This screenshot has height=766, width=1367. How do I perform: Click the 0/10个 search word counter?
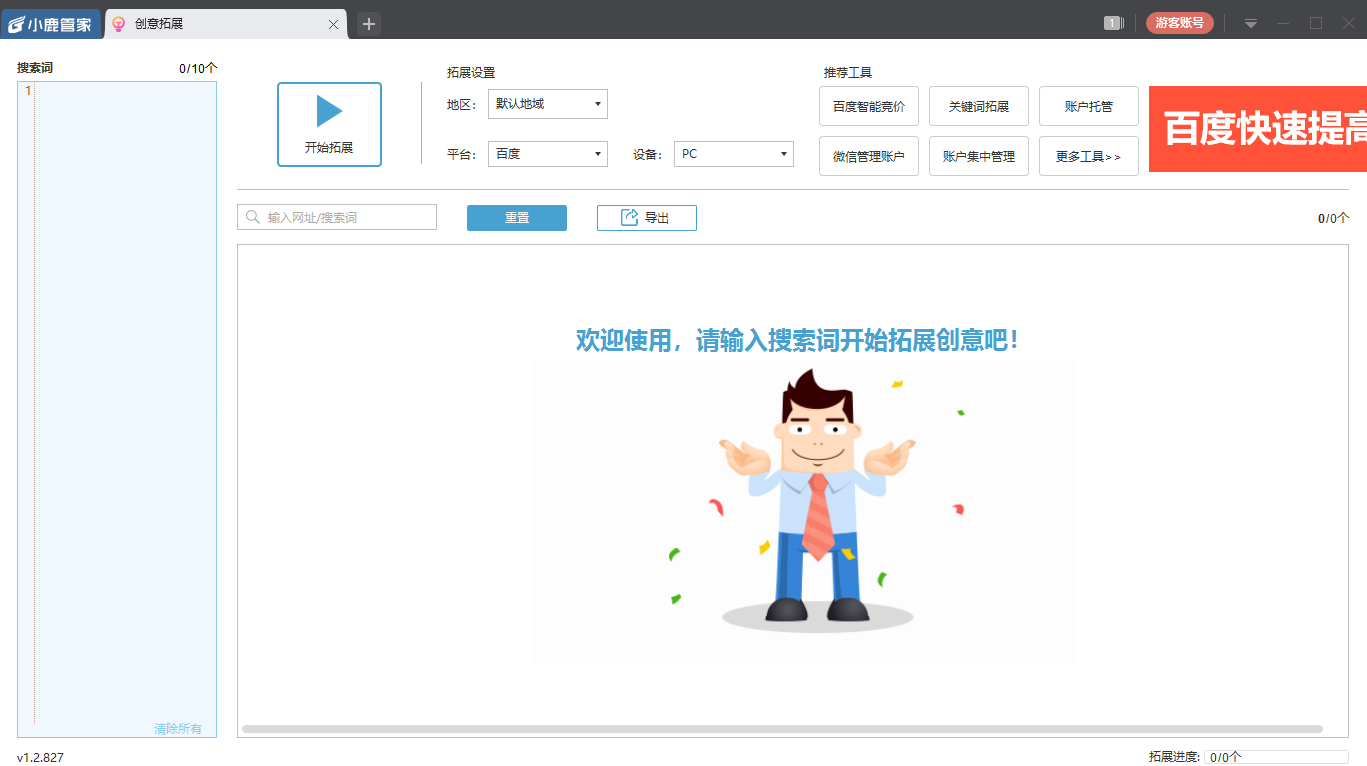(x=198, y=69)
